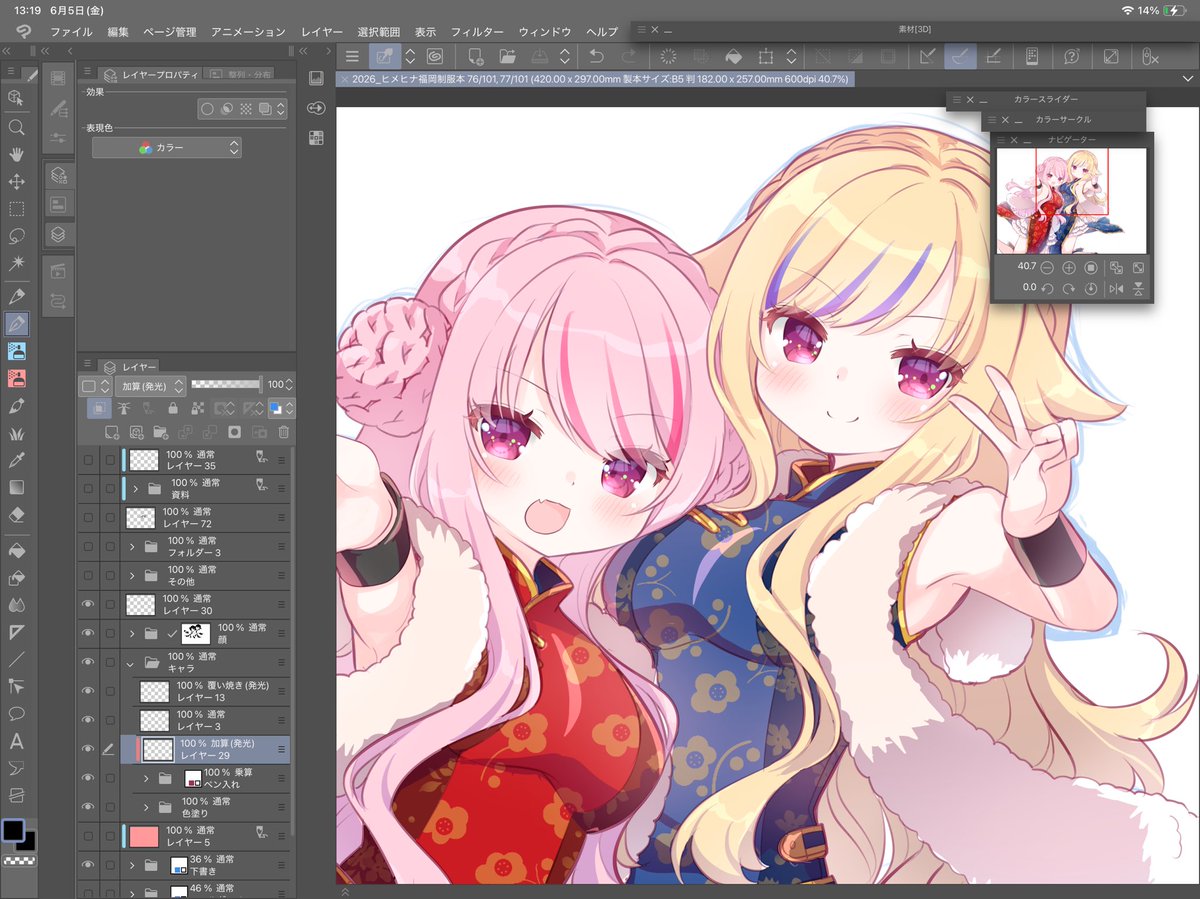Select the Gradient tool
Image resolution: width=1200 pixels, height=899 pixels.
click(x=17, y=487)
